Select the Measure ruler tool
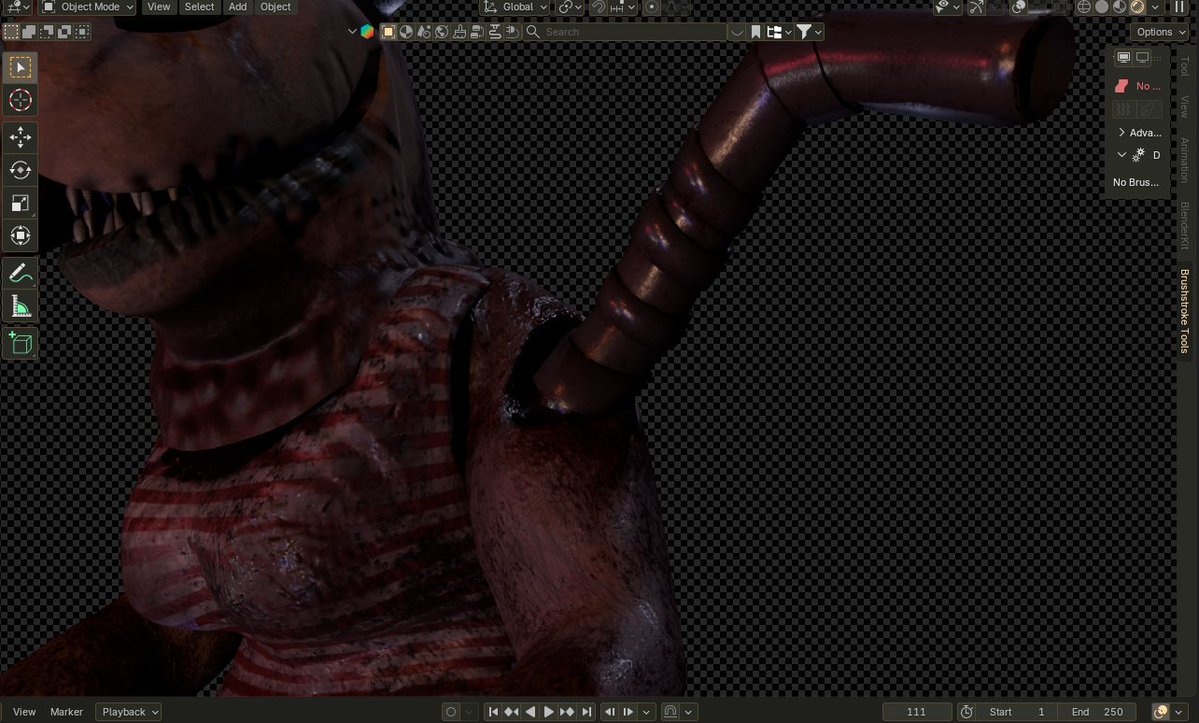Viewport: 1199px width, 723px height. (21, 306)
